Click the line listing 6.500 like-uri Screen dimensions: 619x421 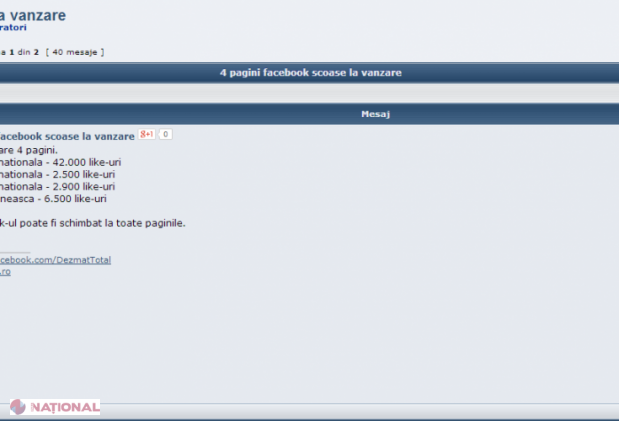(53, 199)
